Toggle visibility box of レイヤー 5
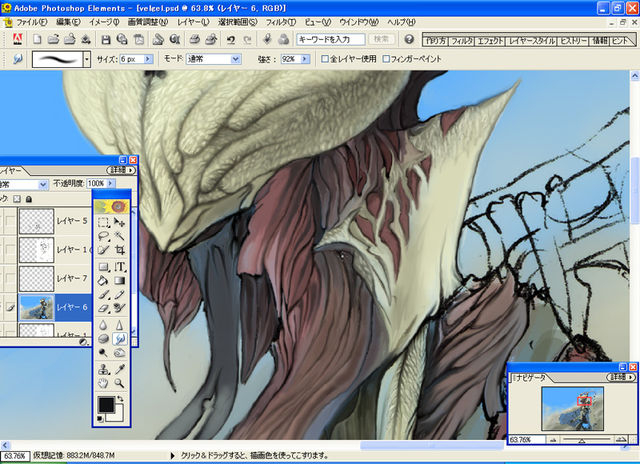 coord(9,220)
